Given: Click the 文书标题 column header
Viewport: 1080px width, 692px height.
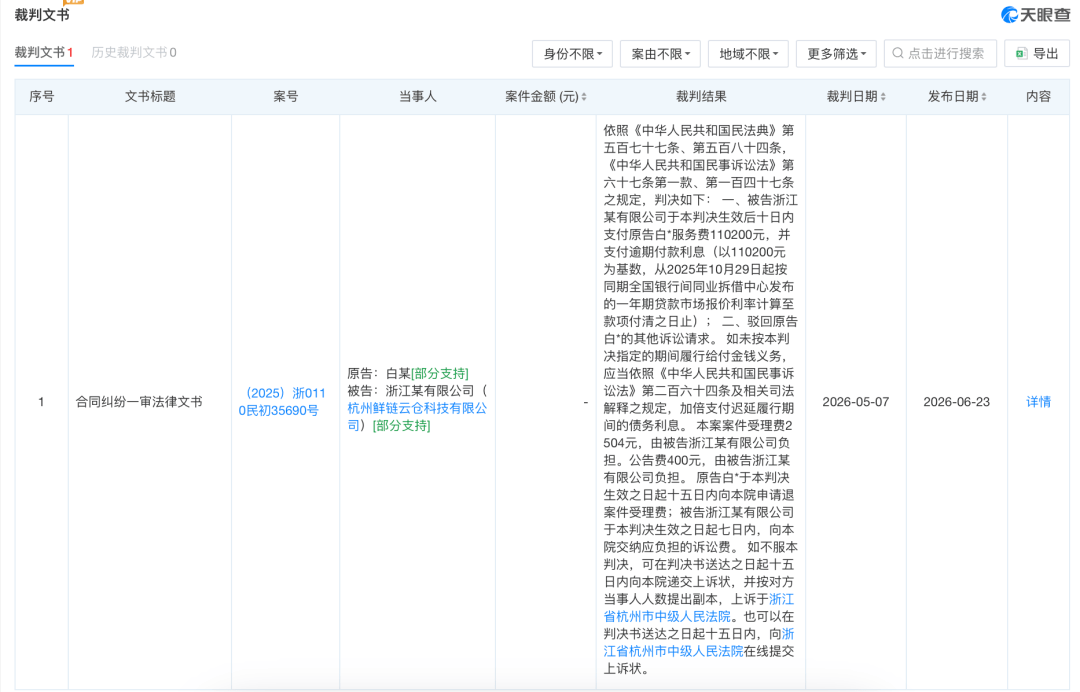Looking at the screenshot, I should click(x=150, y=97).
